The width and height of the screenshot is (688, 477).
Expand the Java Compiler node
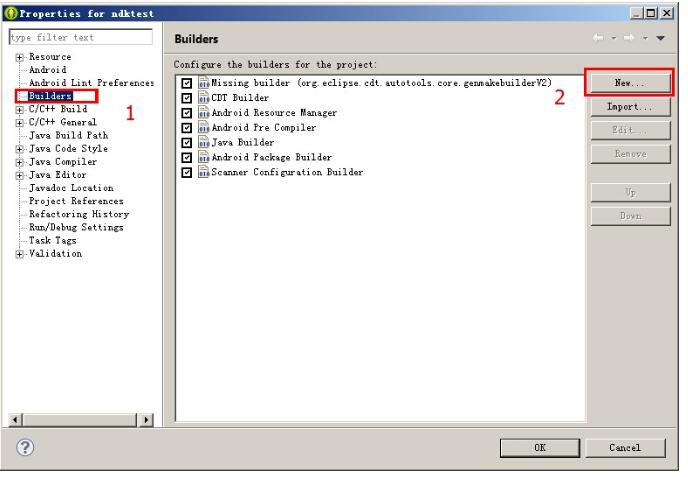19,162
